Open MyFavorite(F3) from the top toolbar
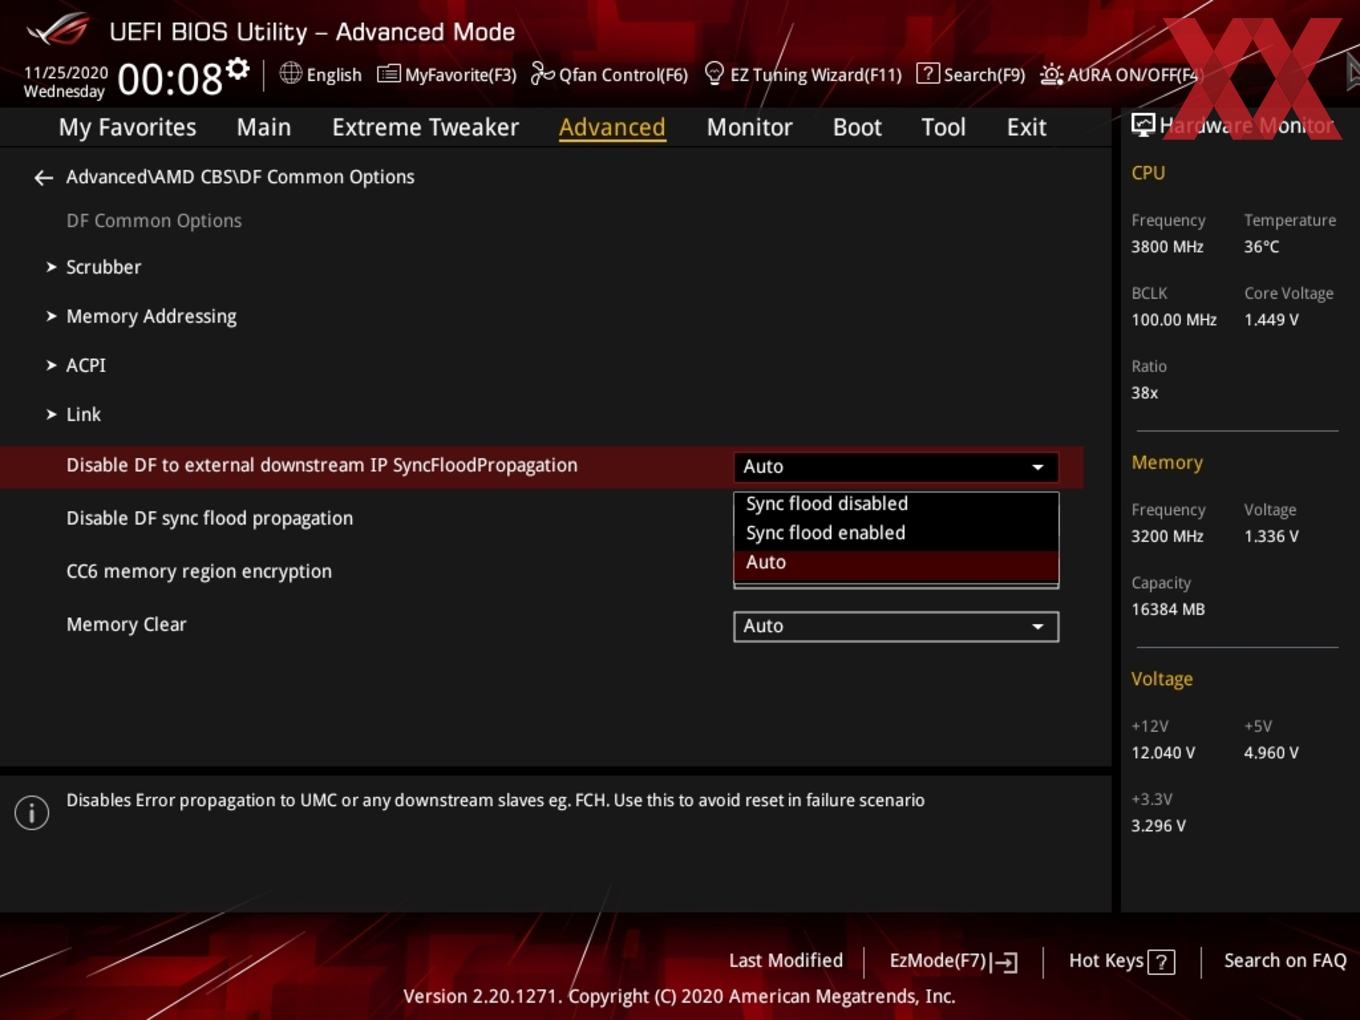The image size is (1360, 1020). coord(447,74)
